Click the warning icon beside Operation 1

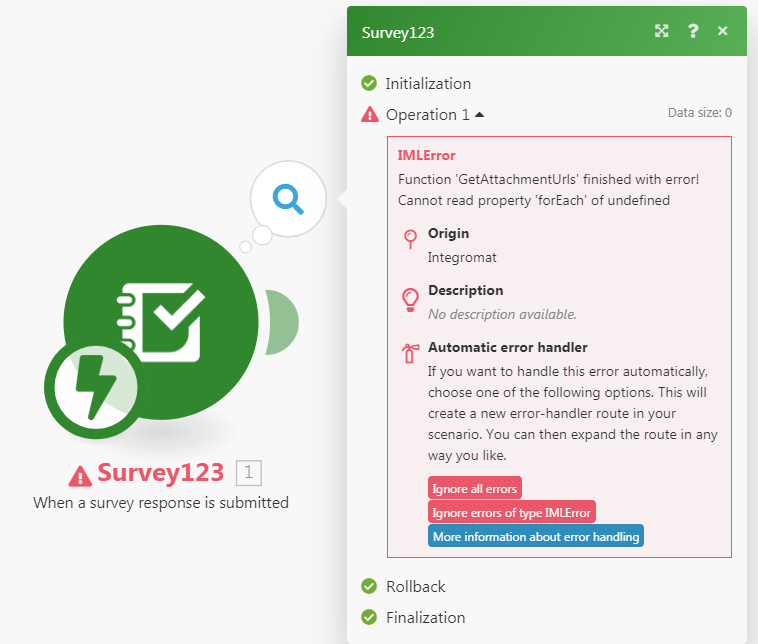coord(370,115)
